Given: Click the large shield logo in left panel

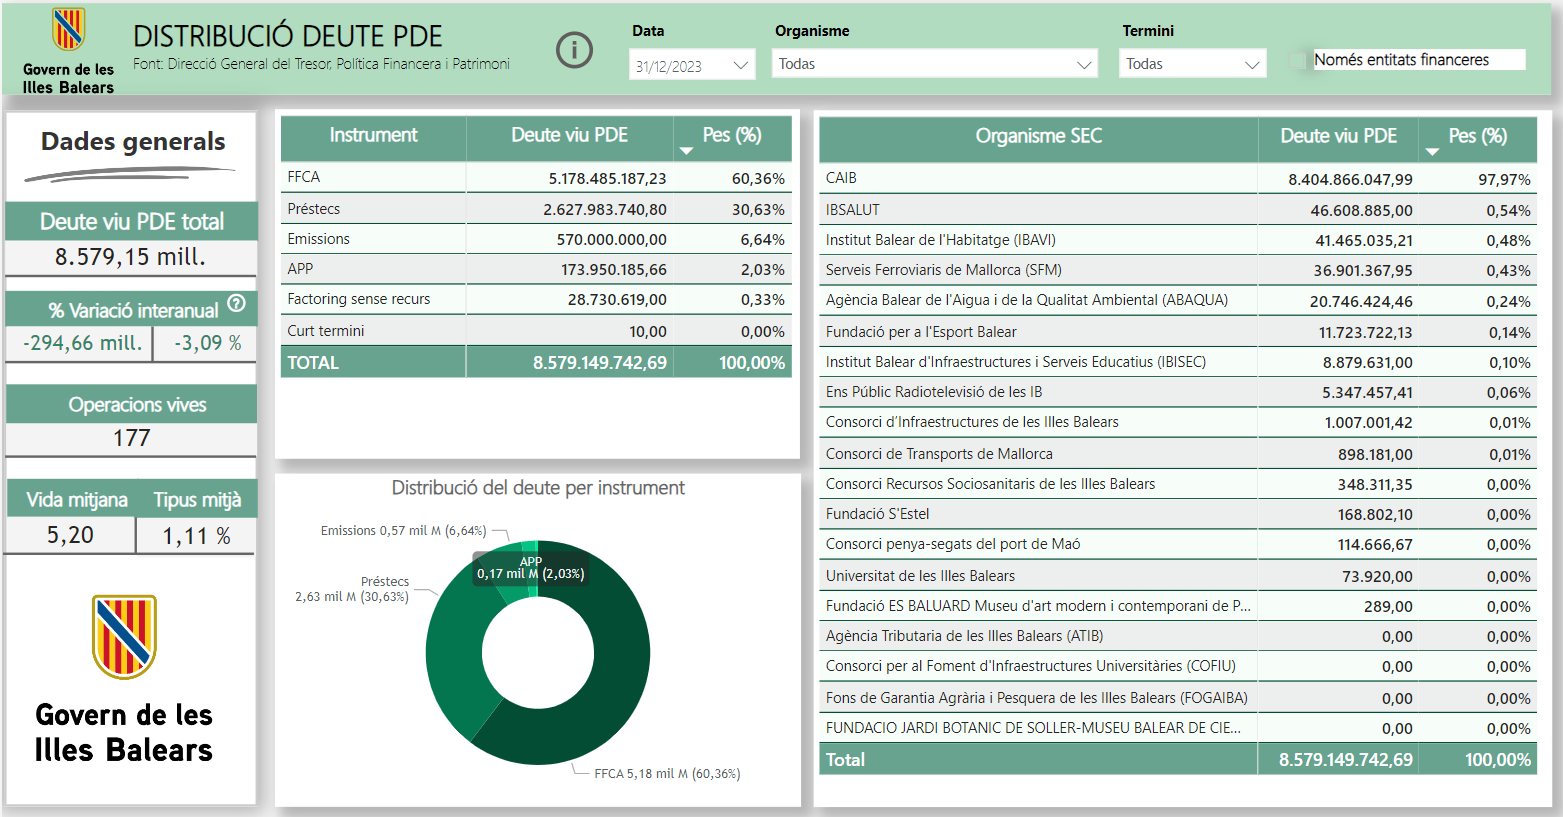Looking at the screenshot, I should (x=124, y=637).
